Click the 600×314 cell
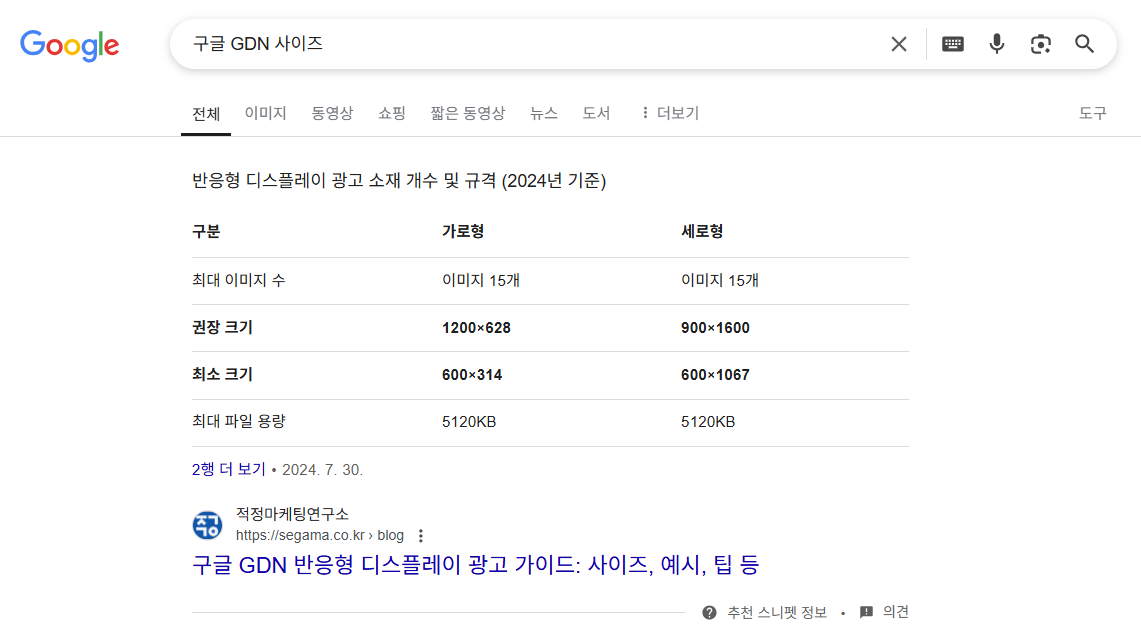 coord(472,375)
